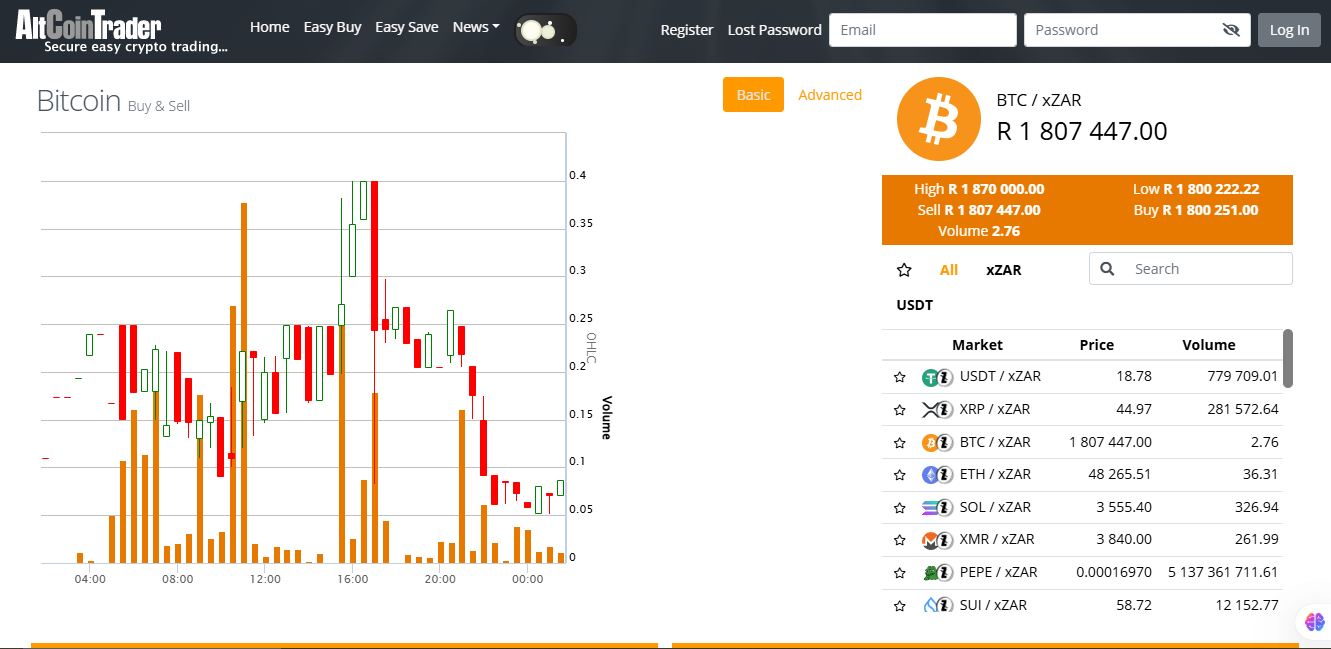Select the All markets tab

[x=949, y=270]
